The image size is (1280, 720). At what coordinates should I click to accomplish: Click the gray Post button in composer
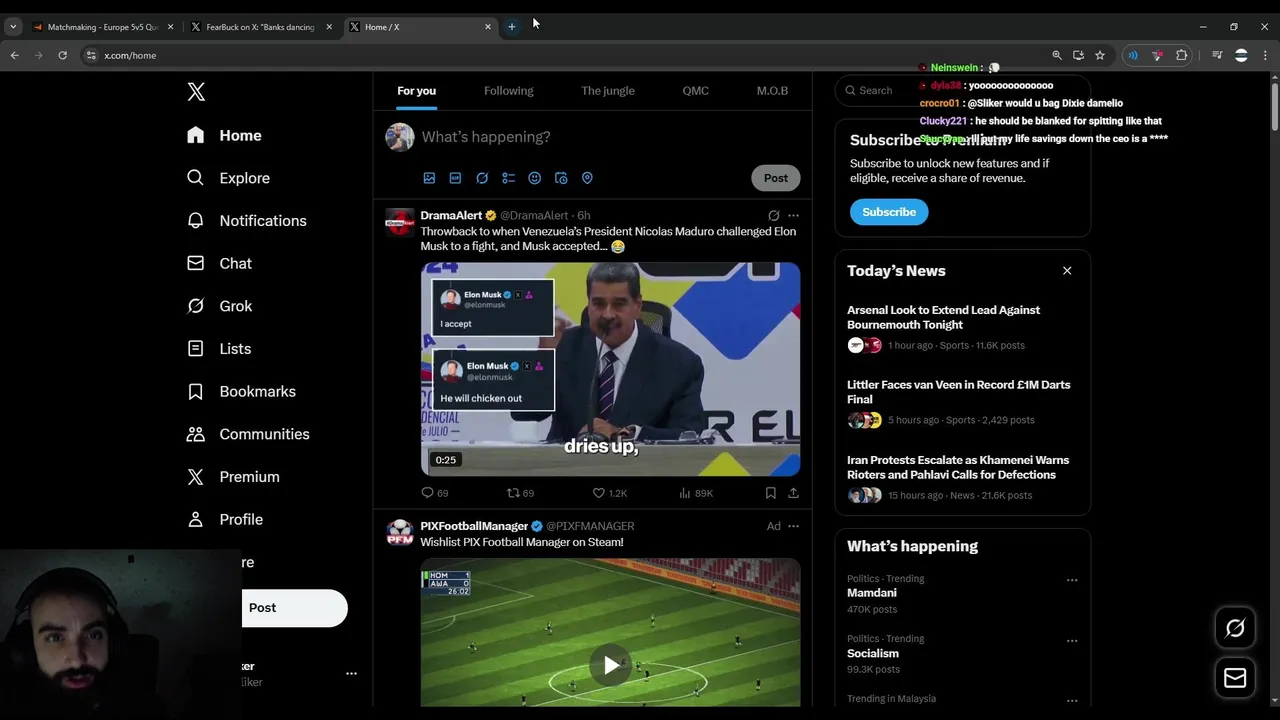coord(776,178)
